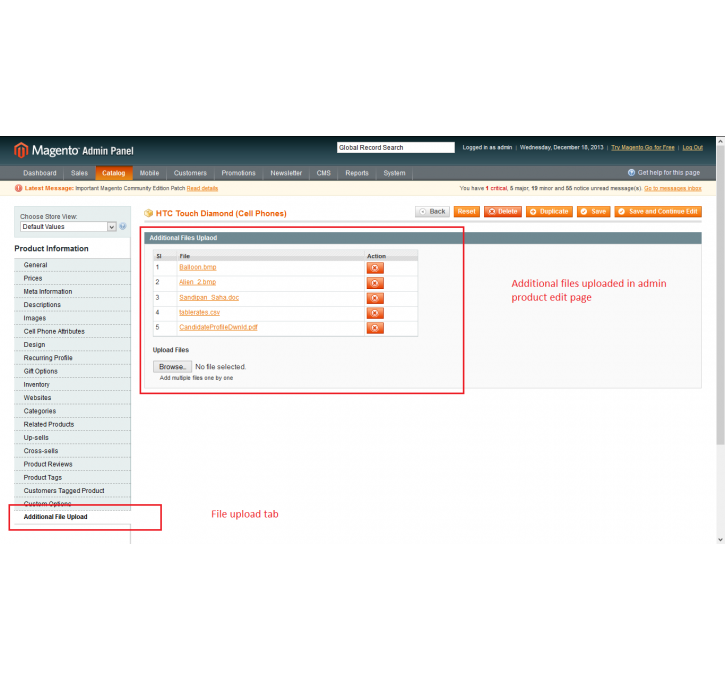Click the store view help icon

(x=123, y=227)
